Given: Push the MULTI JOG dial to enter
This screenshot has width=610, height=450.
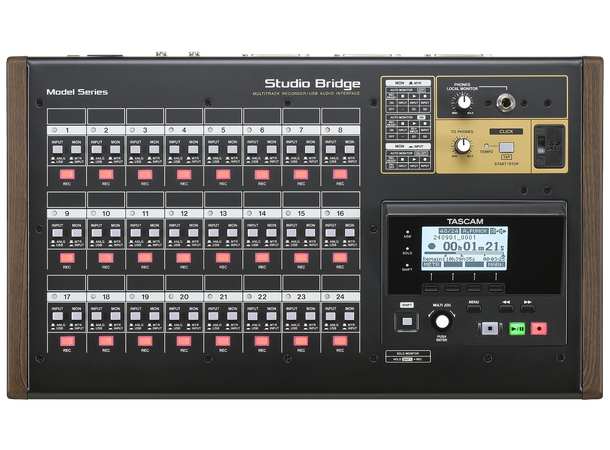Looking at the screenshot, I should pyautogui.click(x=442, y=321).
